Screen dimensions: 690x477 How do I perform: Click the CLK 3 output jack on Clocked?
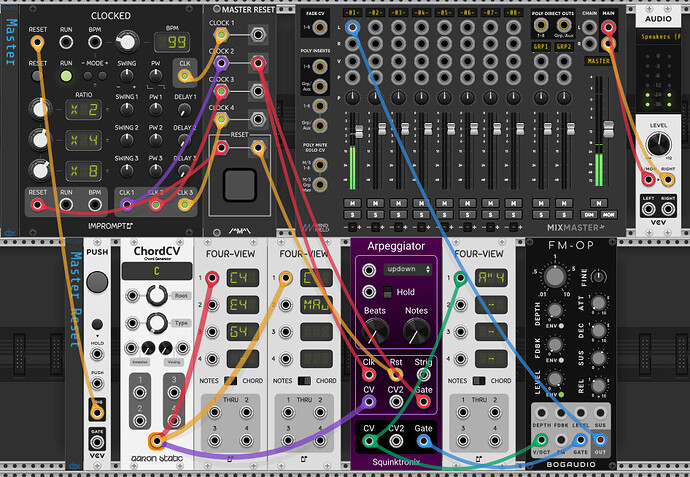tap(185, 204)
